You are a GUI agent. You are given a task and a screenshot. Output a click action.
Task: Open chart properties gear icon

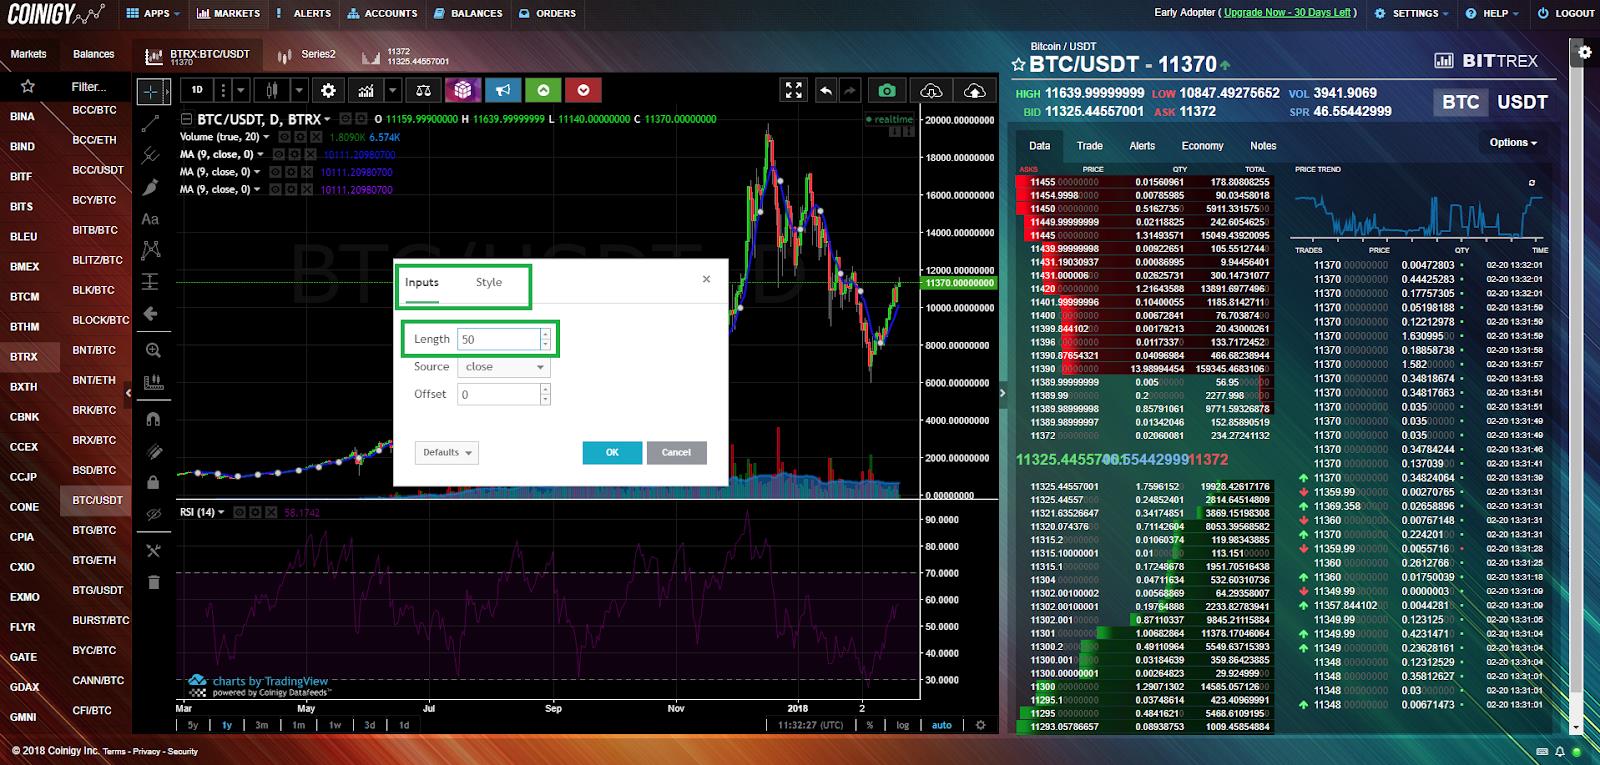click(x=328, y=90)
